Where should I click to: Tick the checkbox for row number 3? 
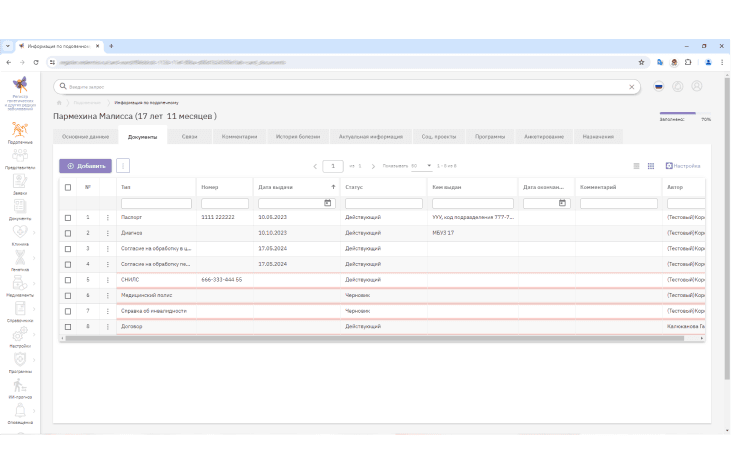click(x=68, y=249)
